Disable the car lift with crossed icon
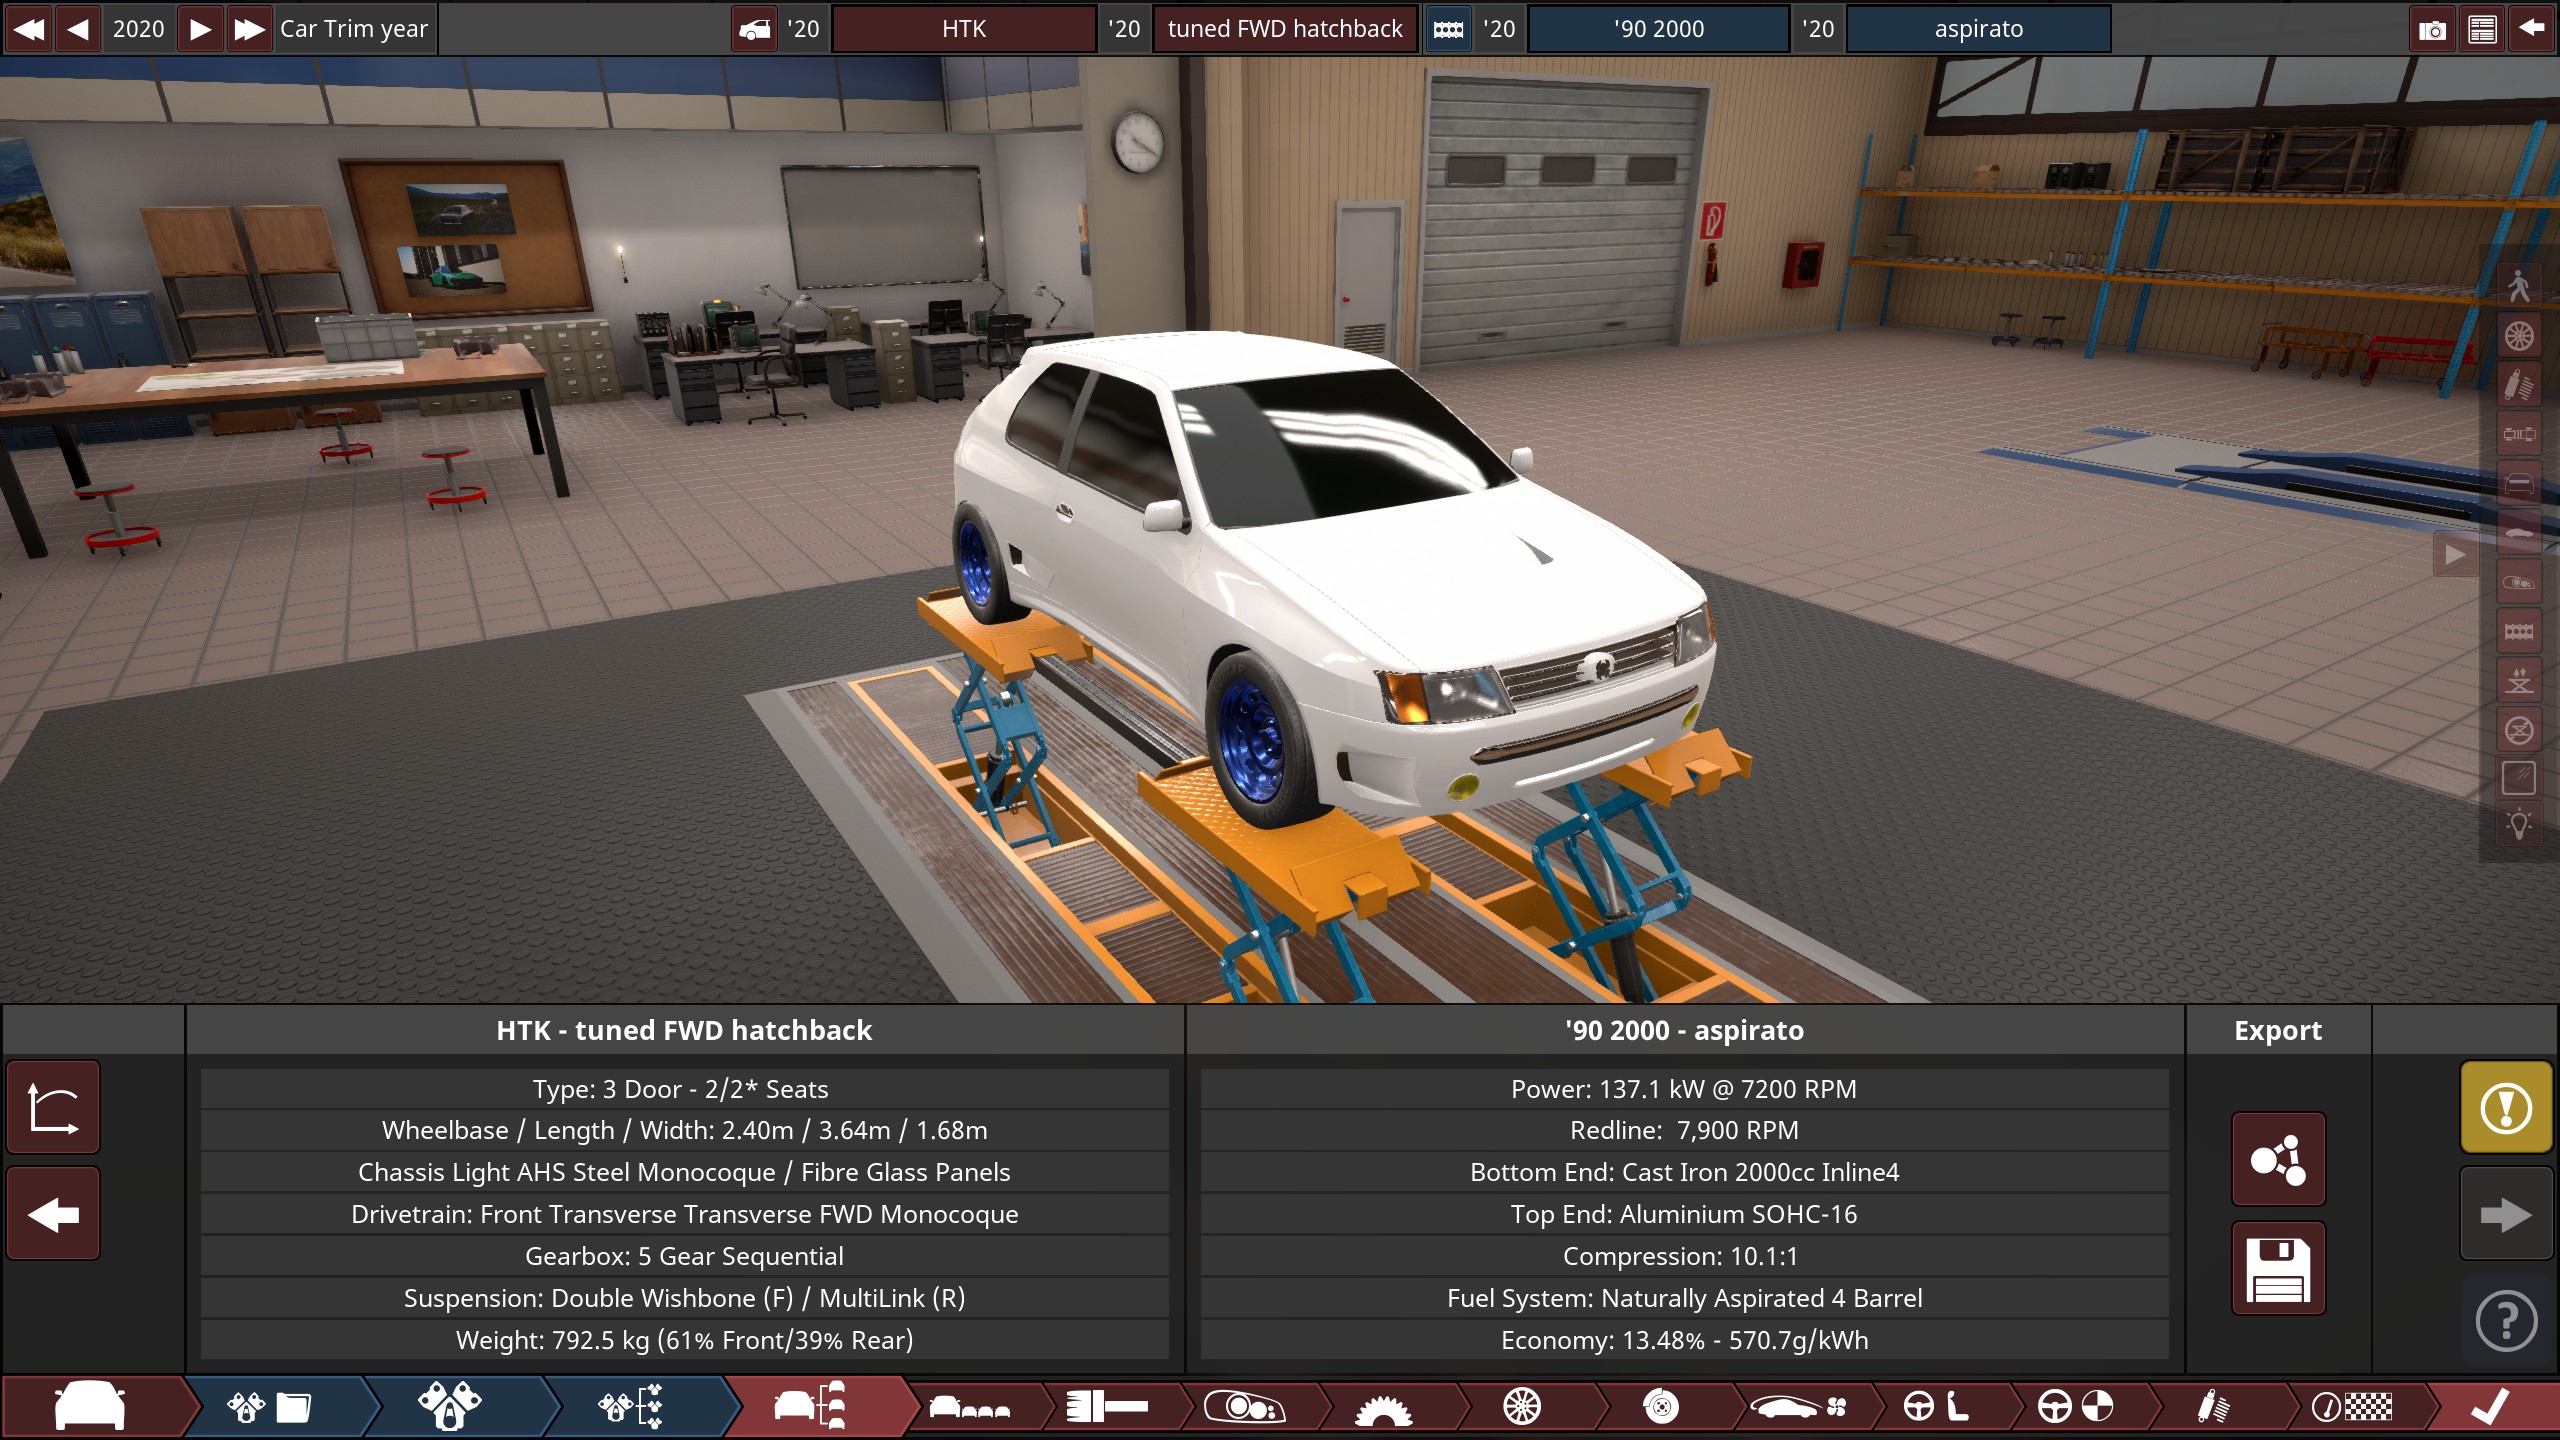The image size is (2560, 1440). [2519, 729]
